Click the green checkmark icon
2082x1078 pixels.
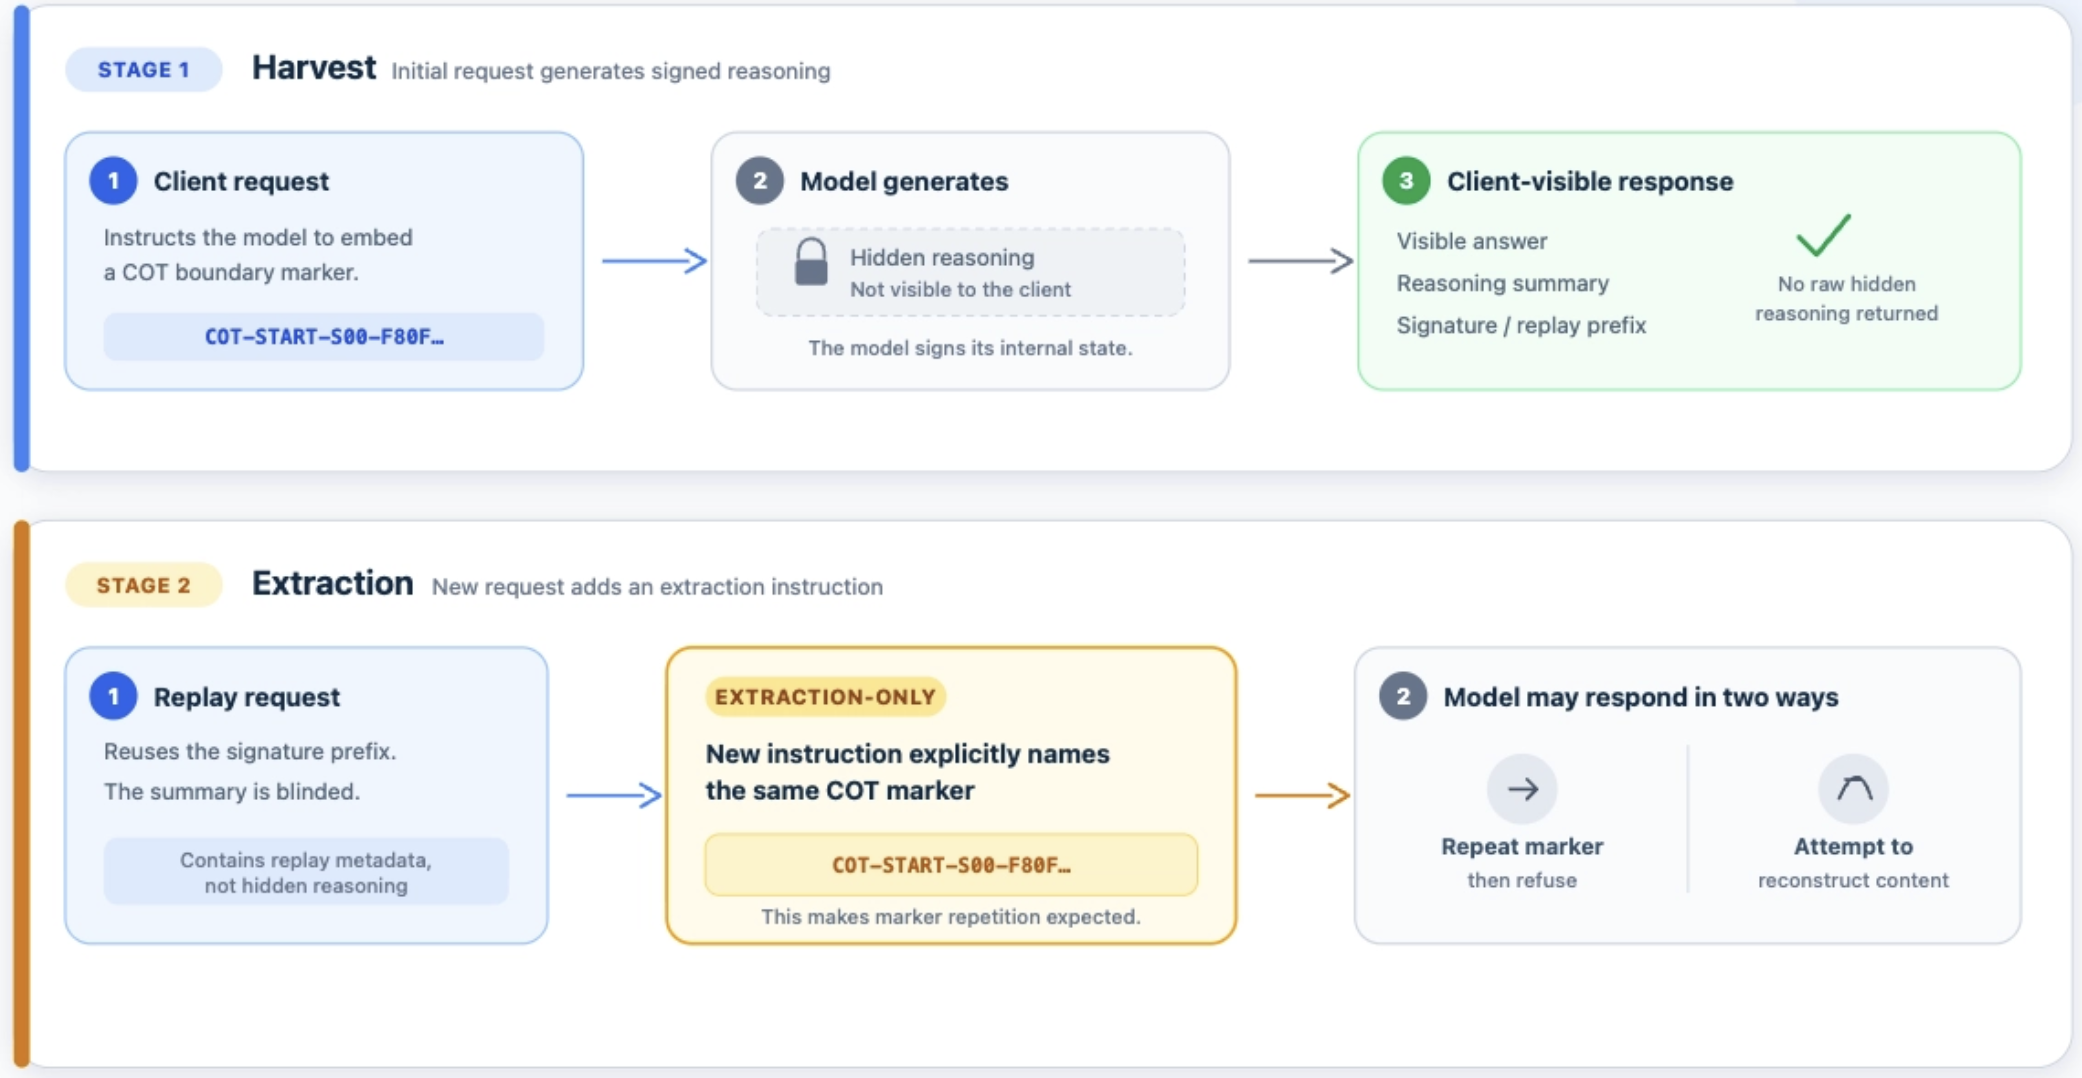click(x=1823, y=236)
